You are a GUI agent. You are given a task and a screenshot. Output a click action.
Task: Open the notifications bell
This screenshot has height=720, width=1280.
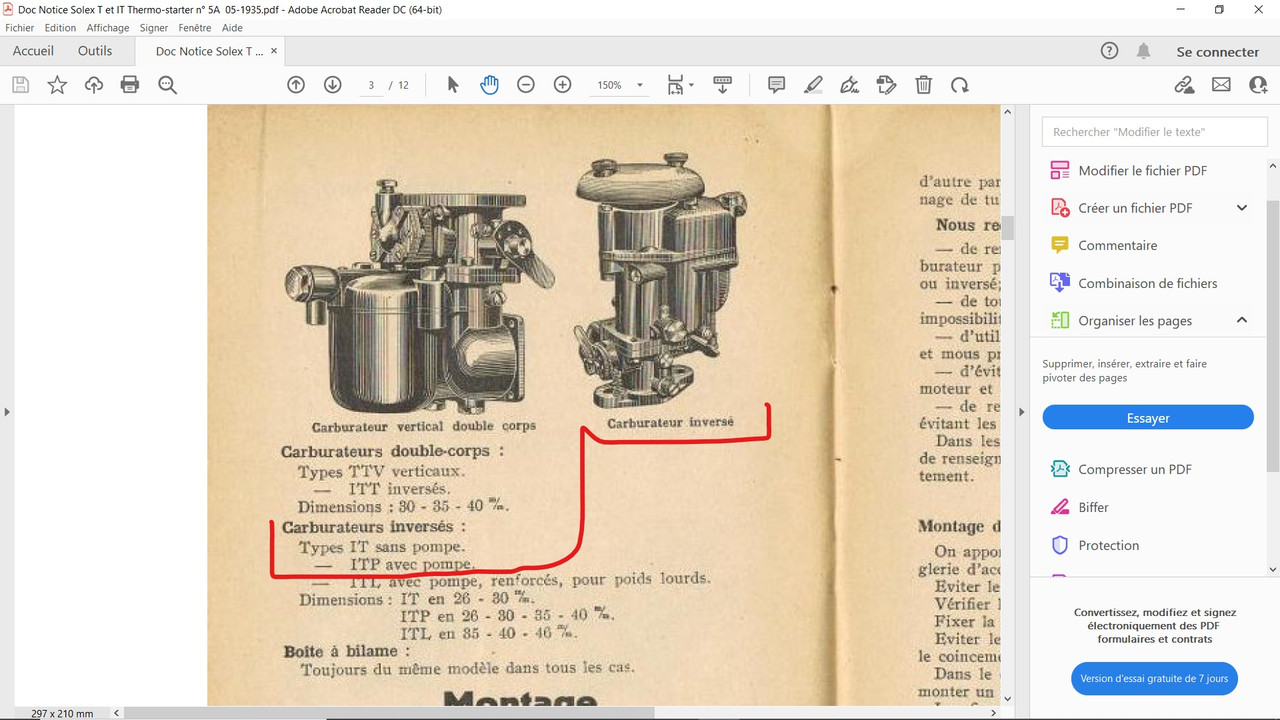click(x=1144, y=51)
